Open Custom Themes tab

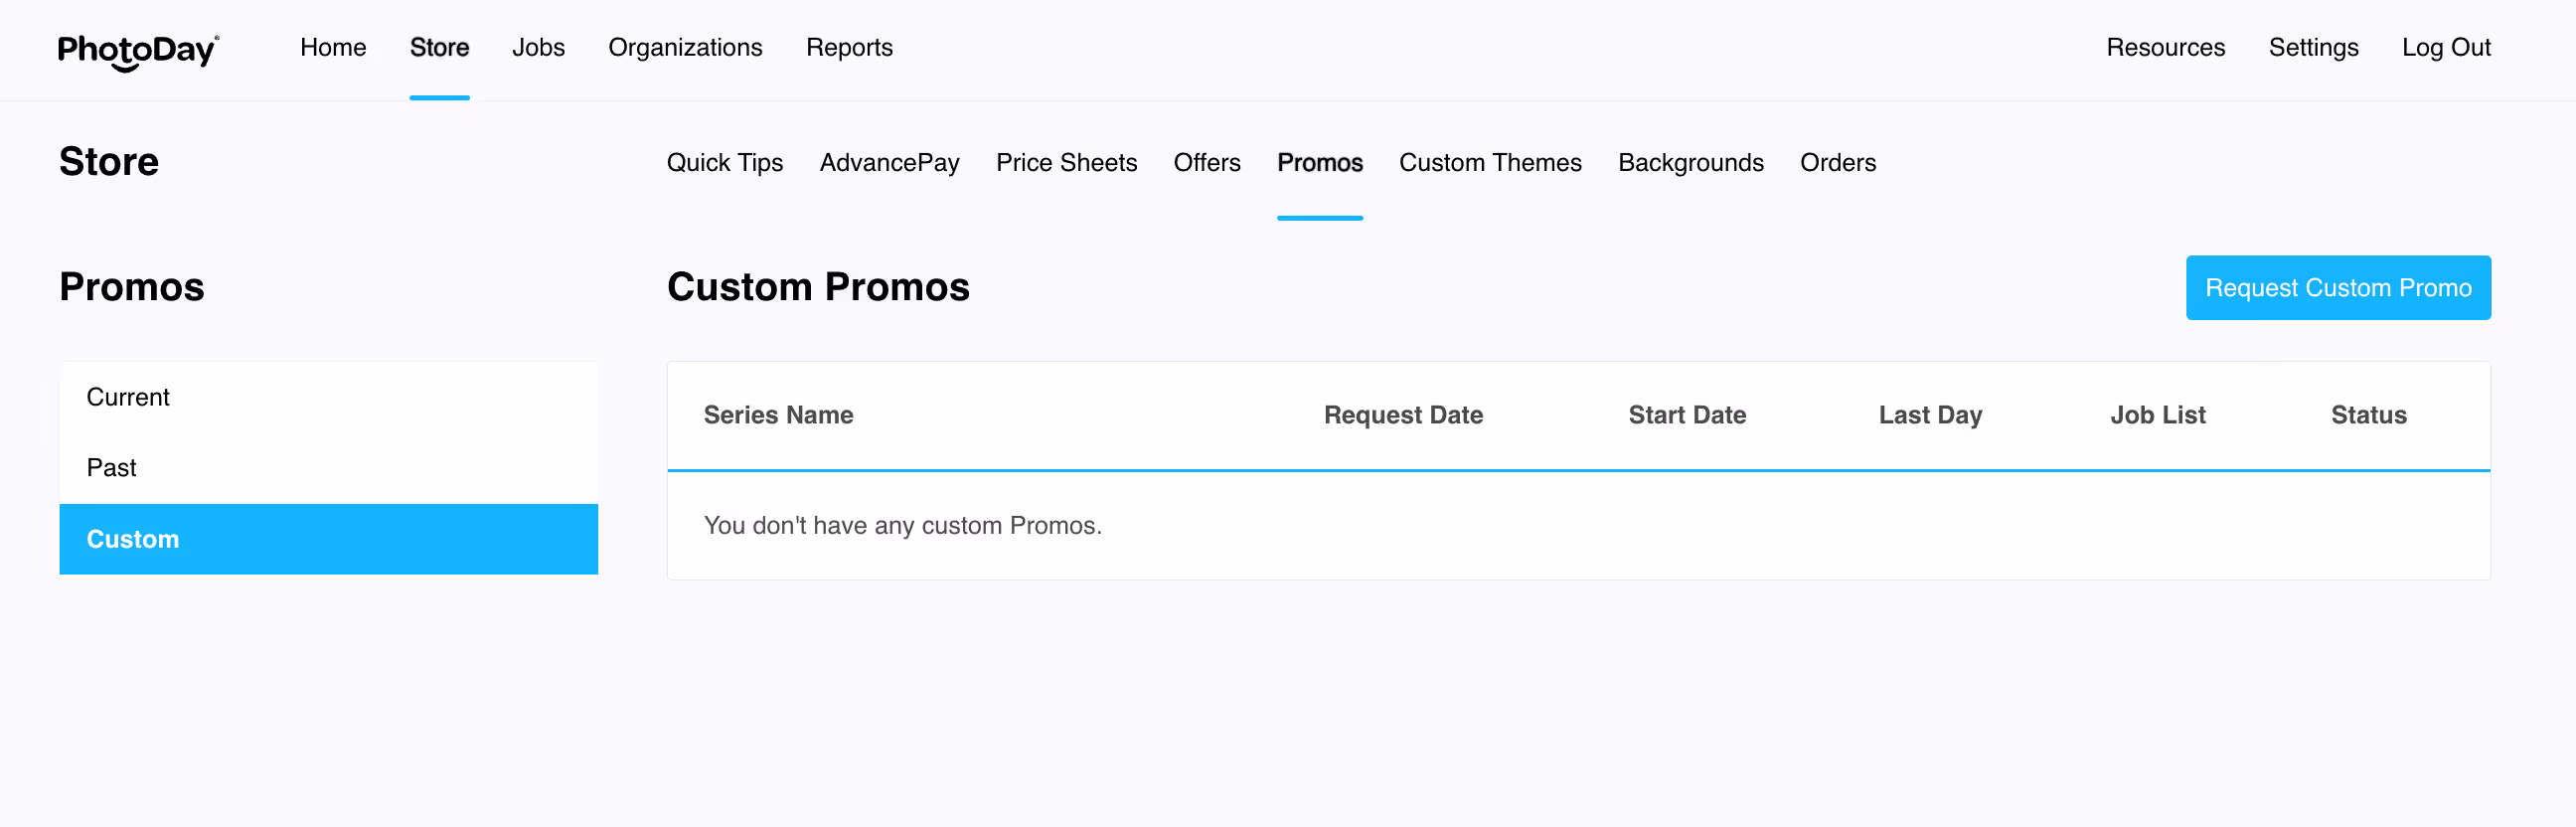1489,163
